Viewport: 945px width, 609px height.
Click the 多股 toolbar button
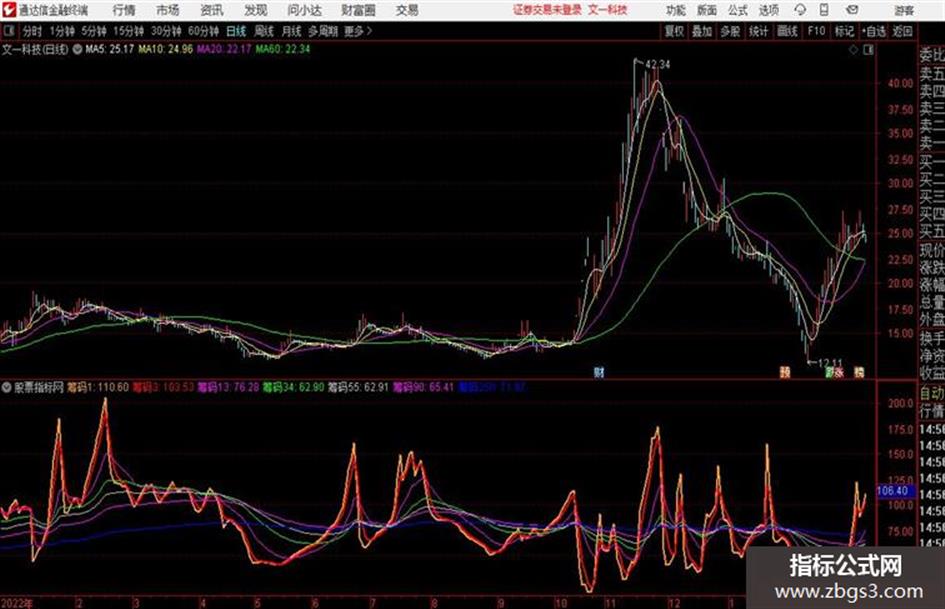[730, 31]
